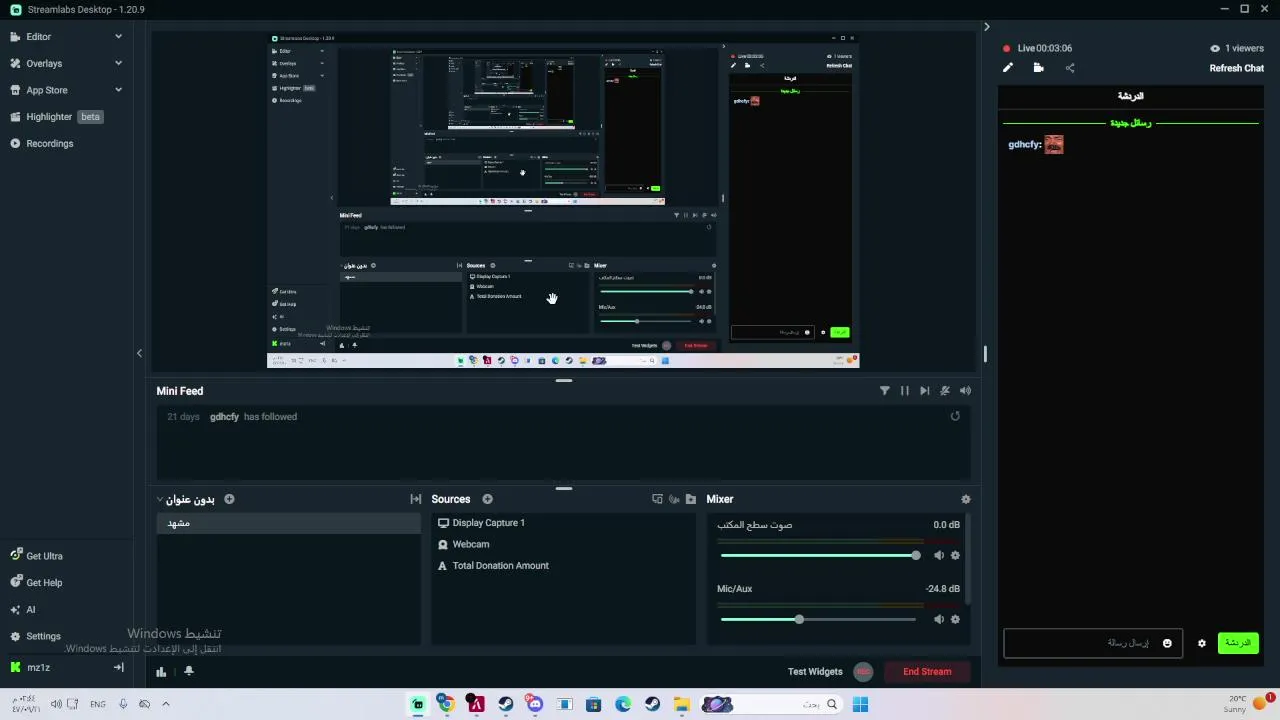Image resolution: width=1280 pixels, height=720 pixels.
Task: Collapse the left editor panel arrow
Action: (139, 353)
